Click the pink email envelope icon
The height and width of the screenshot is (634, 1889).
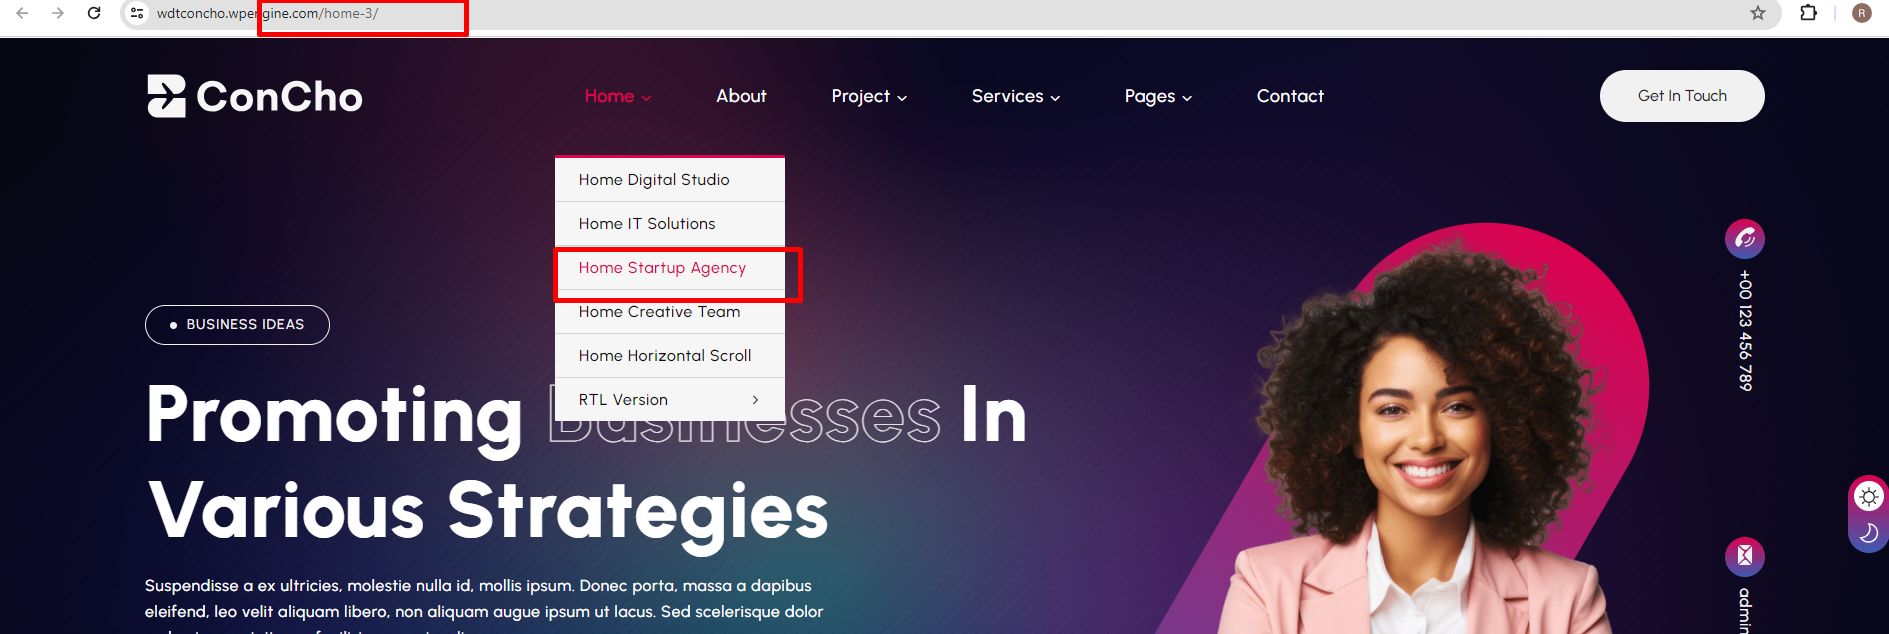pos(1745,556)
